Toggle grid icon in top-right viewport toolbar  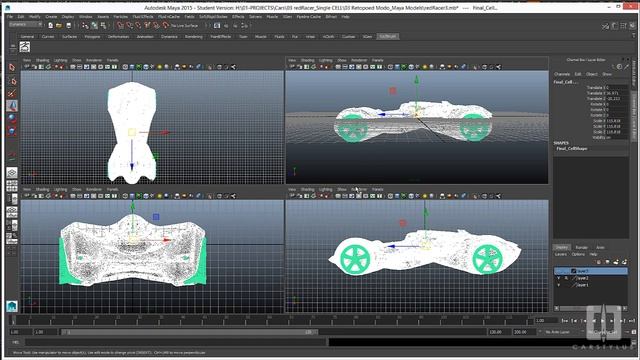coord(337,67)
